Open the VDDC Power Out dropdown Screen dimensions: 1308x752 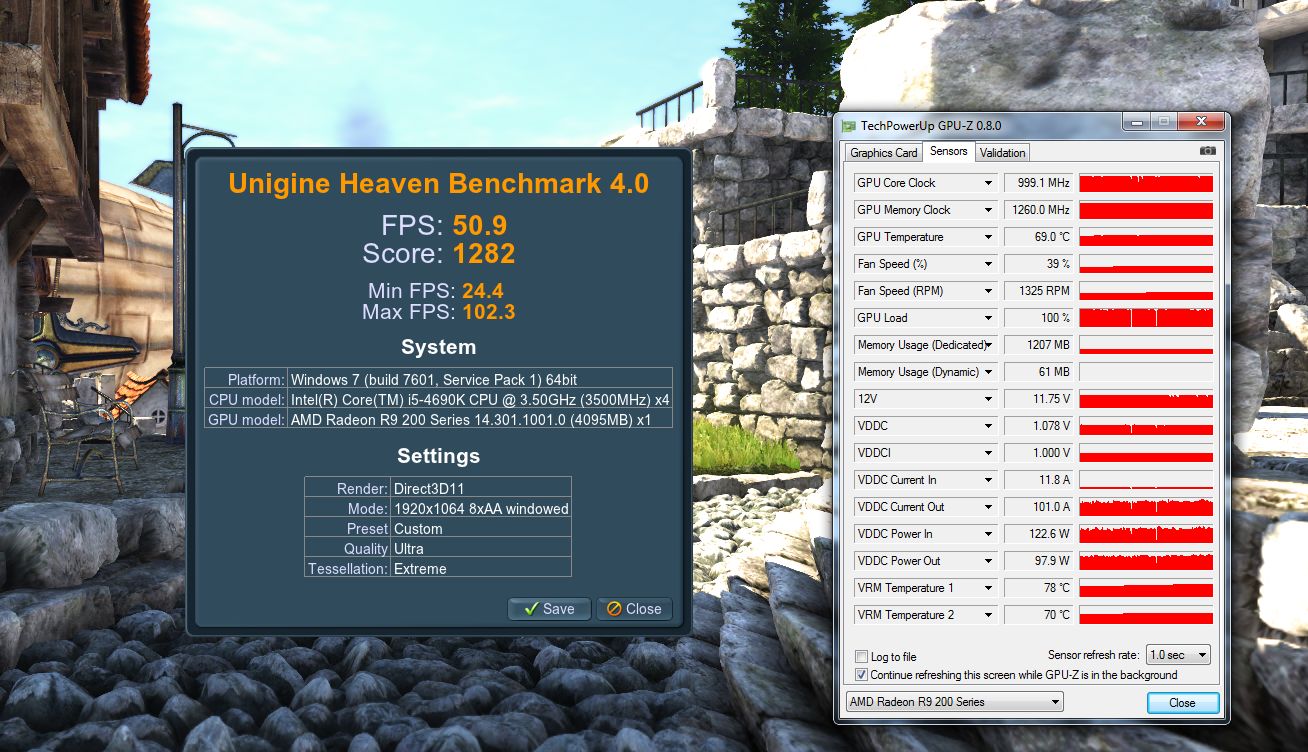click(989, 561)
